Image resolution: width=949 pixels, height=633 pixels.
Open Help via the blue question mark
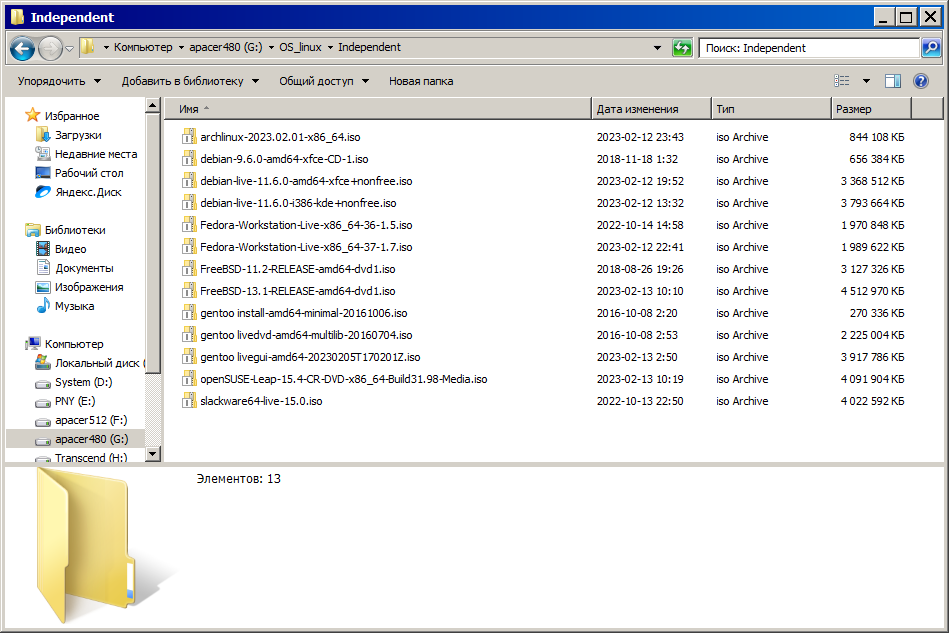click(921, 81)
